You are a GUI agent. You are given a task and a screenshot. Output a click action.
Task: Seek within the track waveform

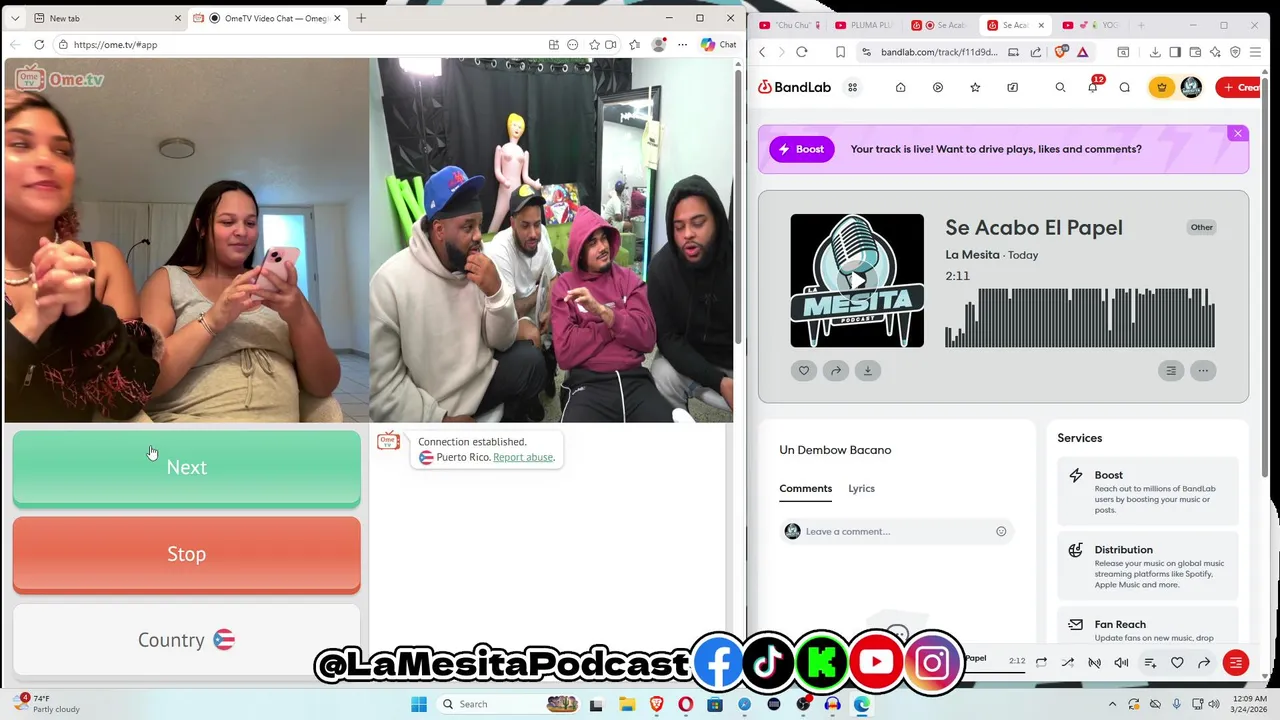pos(1080,318)
